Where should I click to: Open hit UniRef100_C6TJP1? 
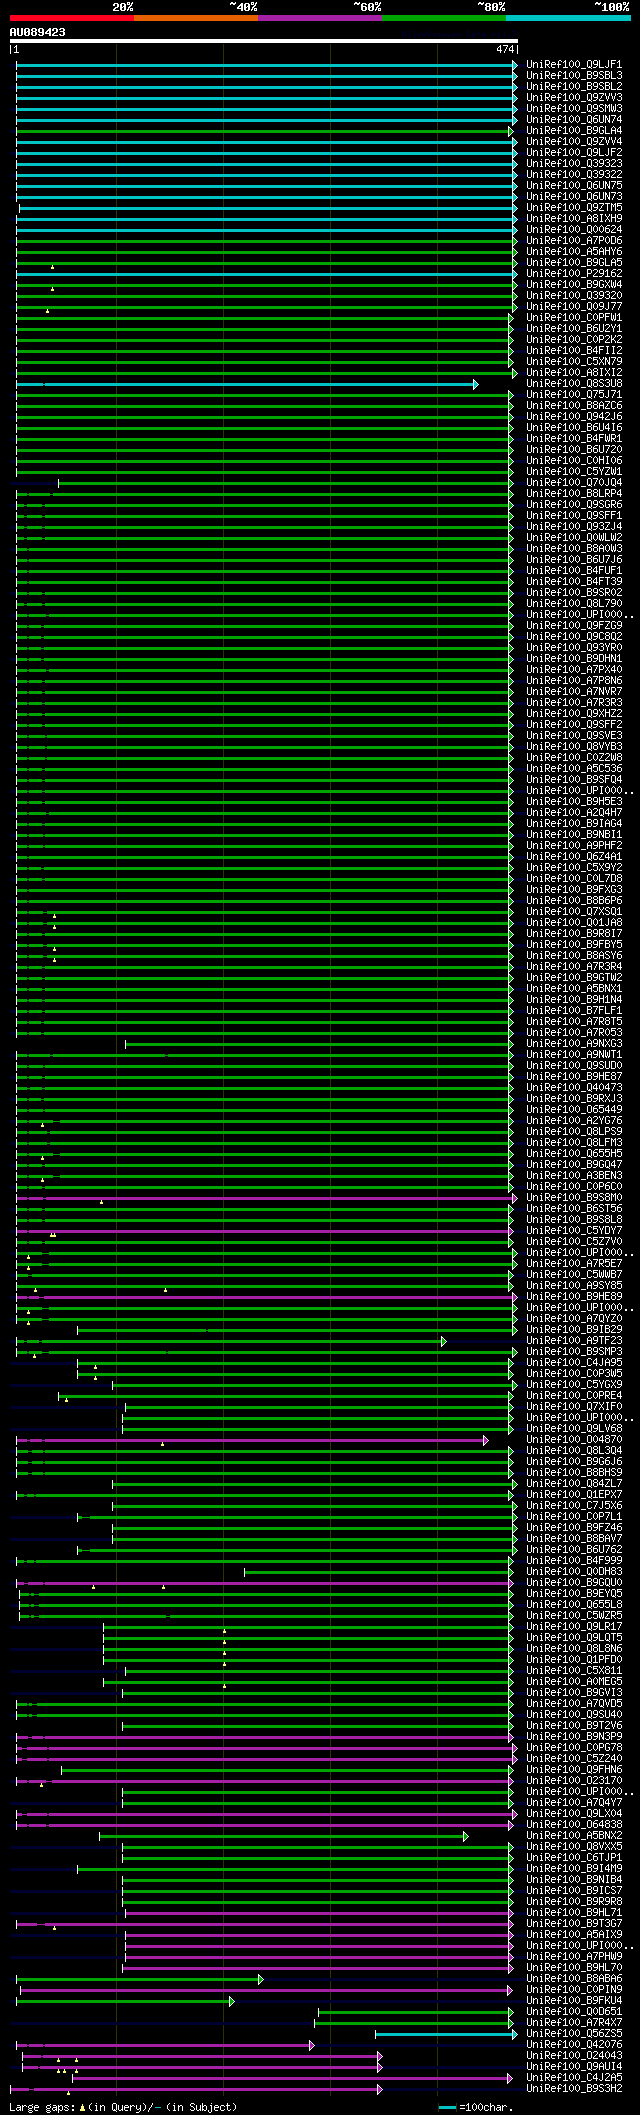574,1858
